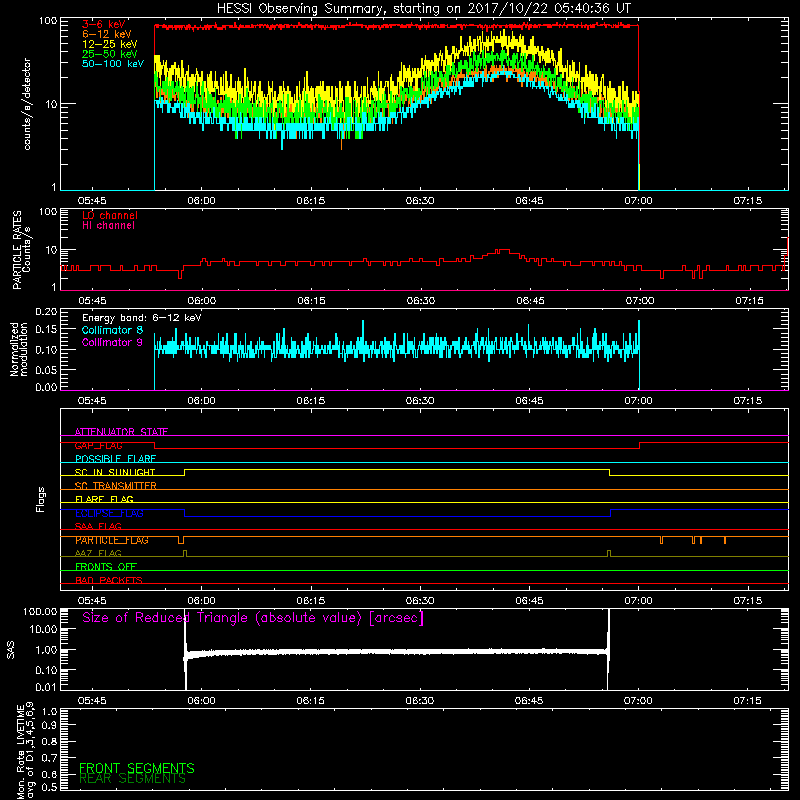Click the FLARE_FLAG label
The width and height of the screenshot is (800, 800).
(104, 499)
